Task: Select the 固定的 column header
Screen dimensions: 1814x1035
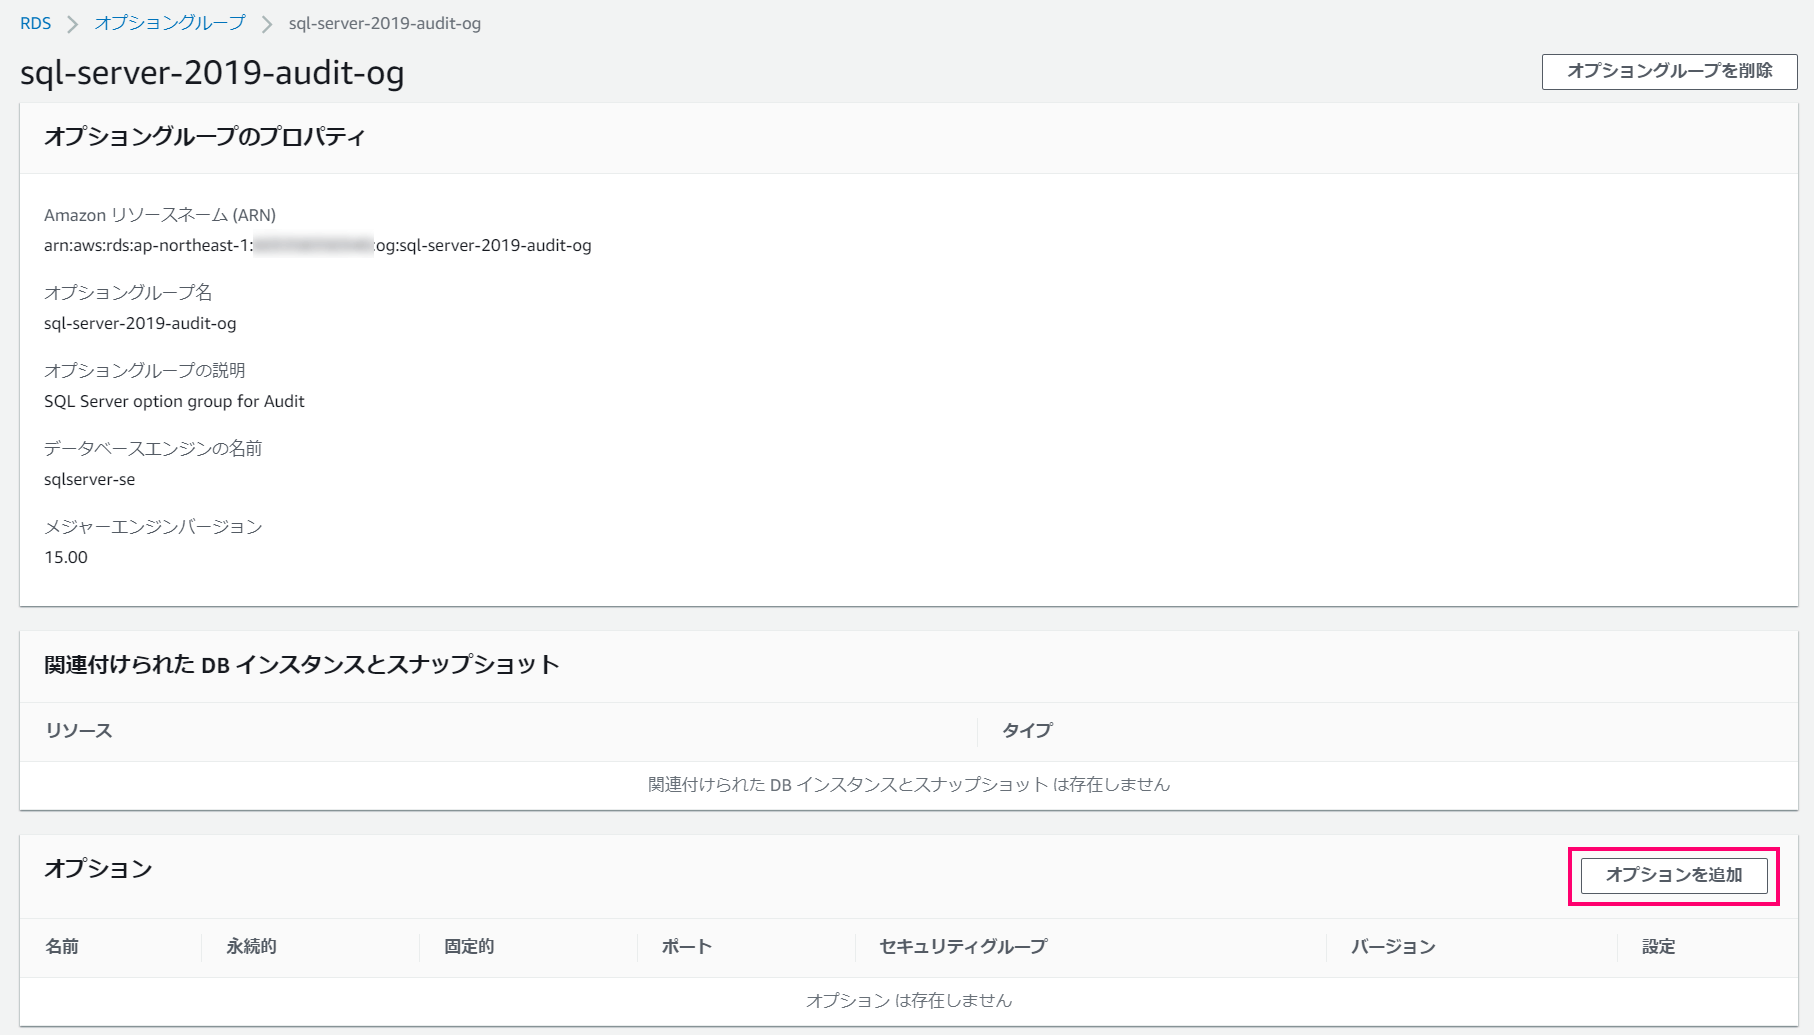Action: pos(467,946)
